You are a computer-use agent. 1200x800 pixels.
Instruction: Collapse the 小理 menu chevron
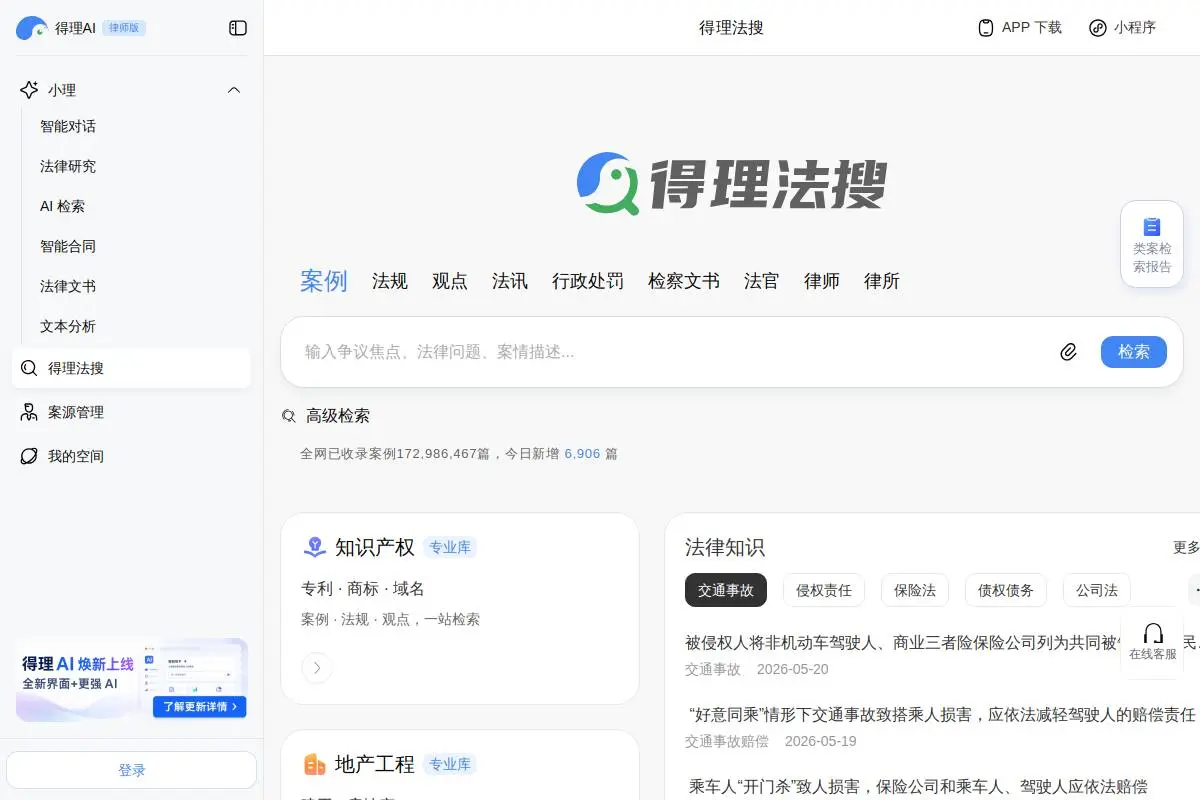(234, 90)
